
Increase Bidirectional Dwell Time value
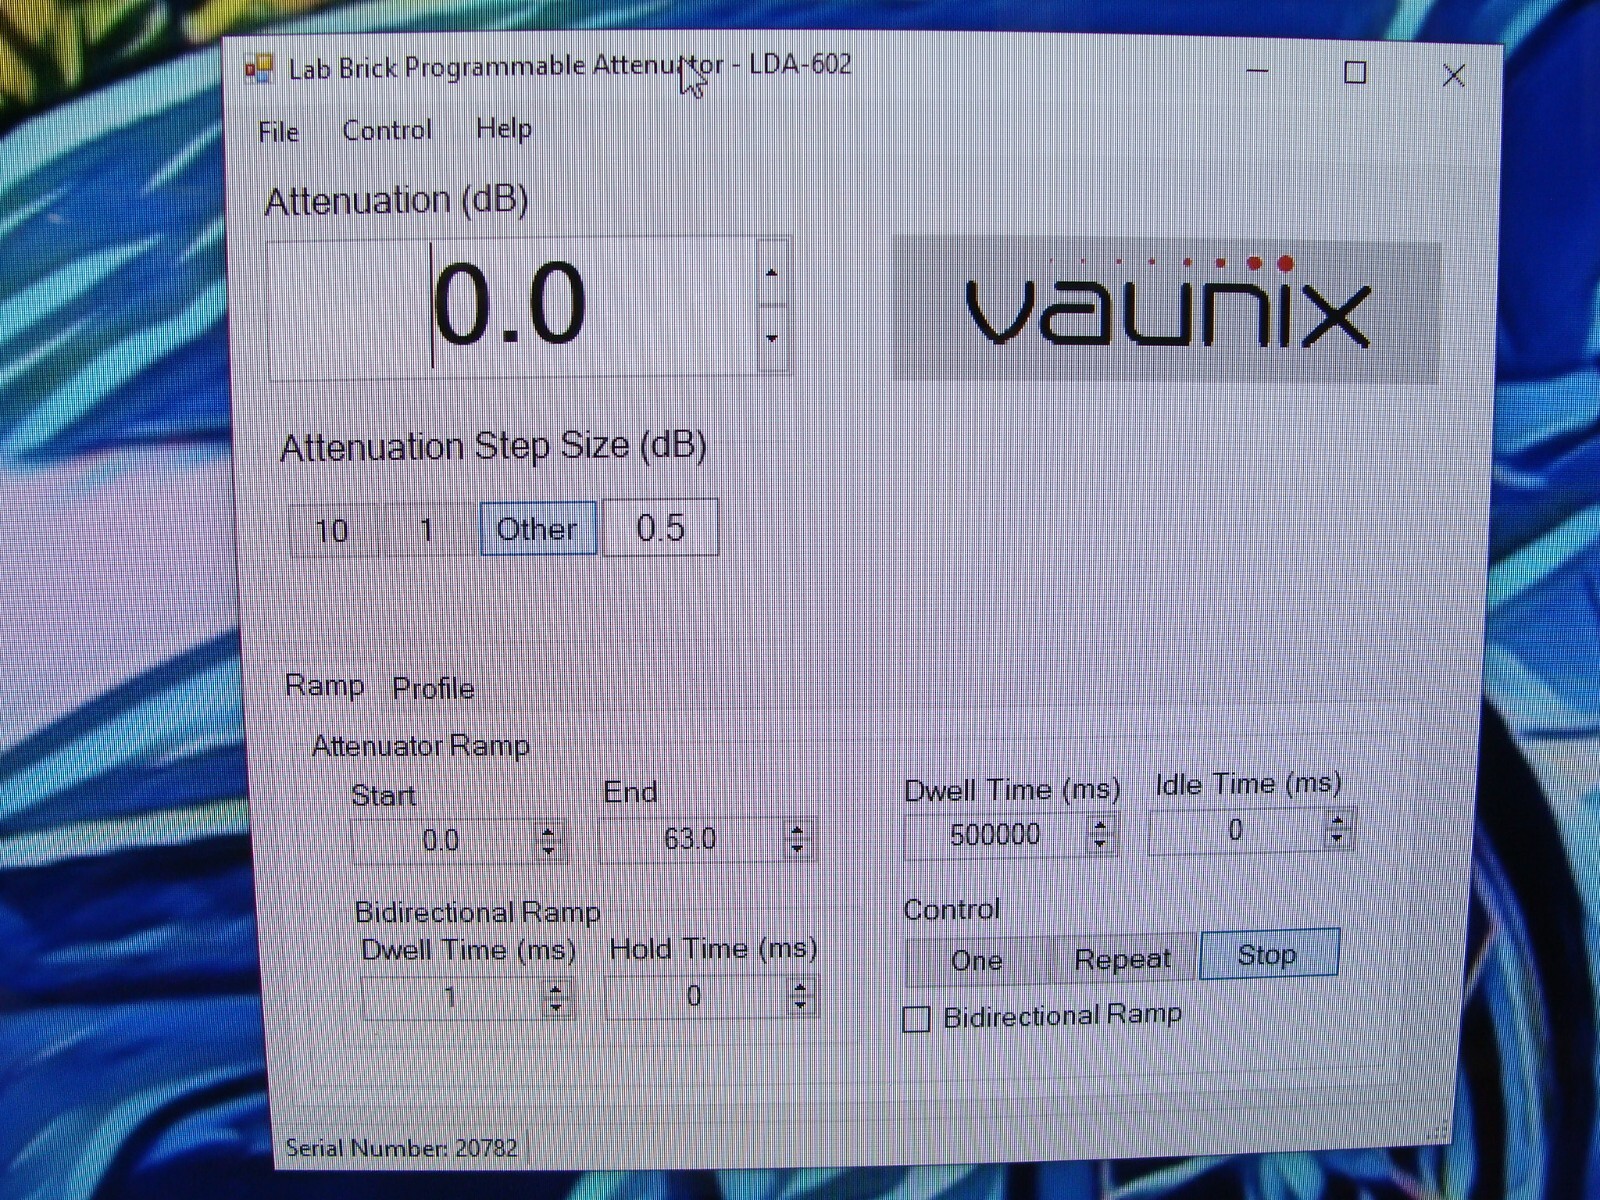tap(557, 988)
